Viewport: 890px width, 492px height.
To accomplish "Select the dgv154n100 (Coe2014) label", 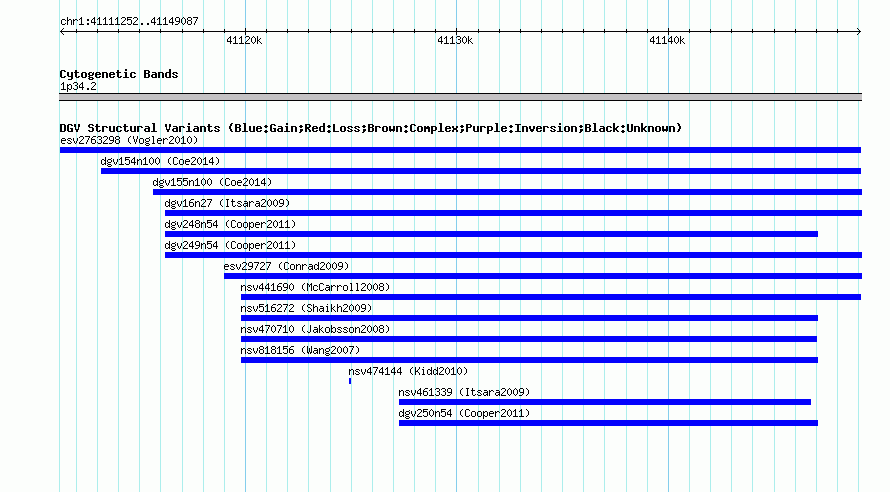I will point(160,161).
